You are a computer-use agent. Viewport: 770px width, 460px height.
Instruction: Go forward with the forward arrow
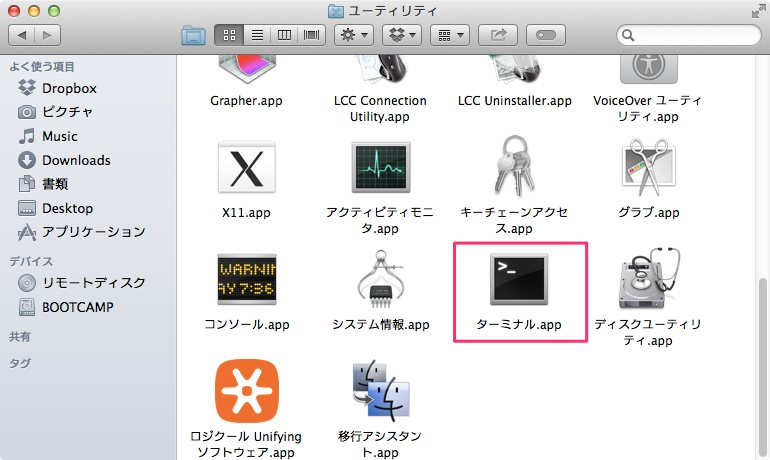tap(48, 35)
